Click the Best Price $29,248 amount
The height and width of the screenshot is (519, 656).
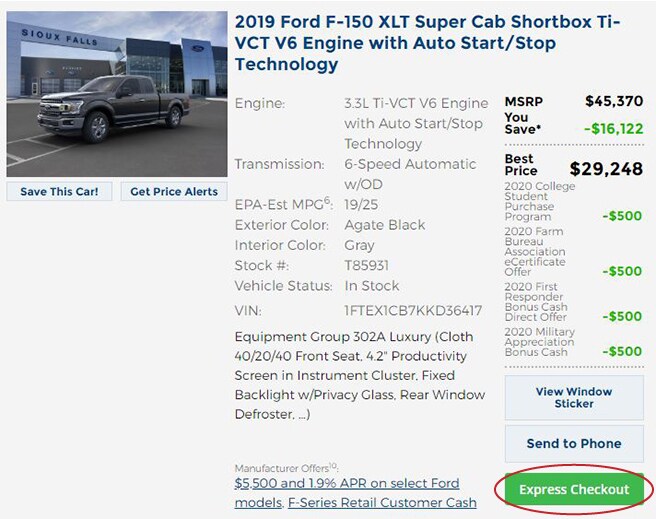[x=606, y=169]
